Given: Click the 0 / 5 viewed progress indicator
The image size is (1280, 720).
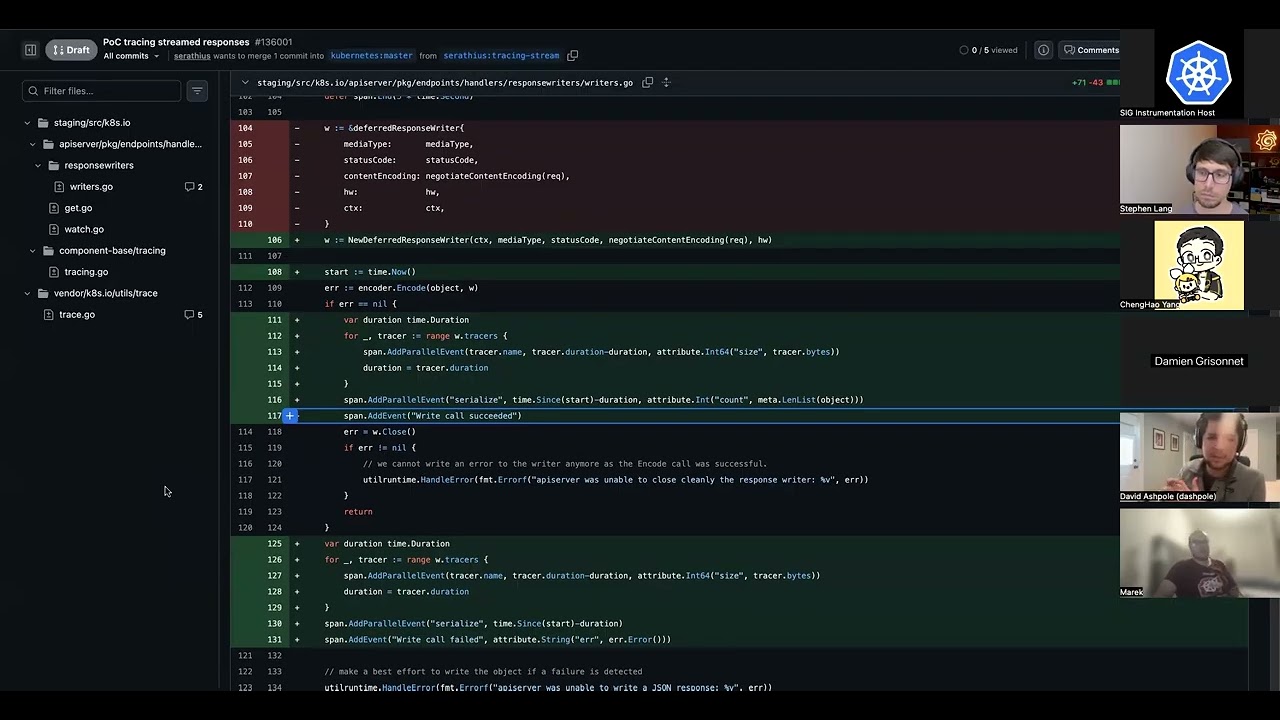Looking at the screenshot, I should [988, 50].
